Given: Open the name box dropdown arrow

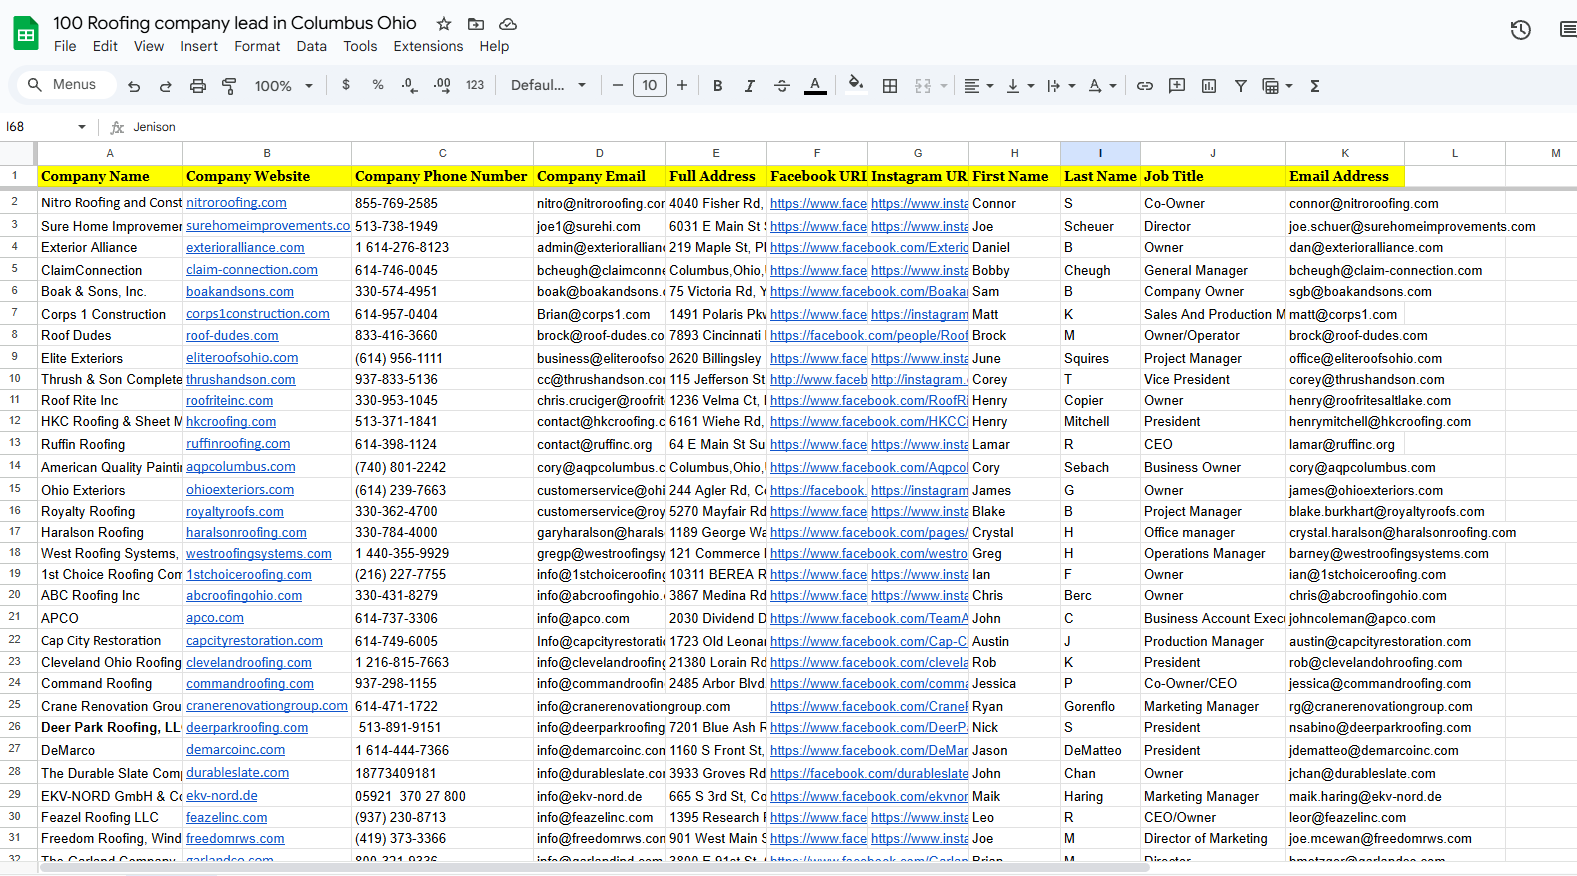Looking at the screenshot, I should tap(82, 127).
